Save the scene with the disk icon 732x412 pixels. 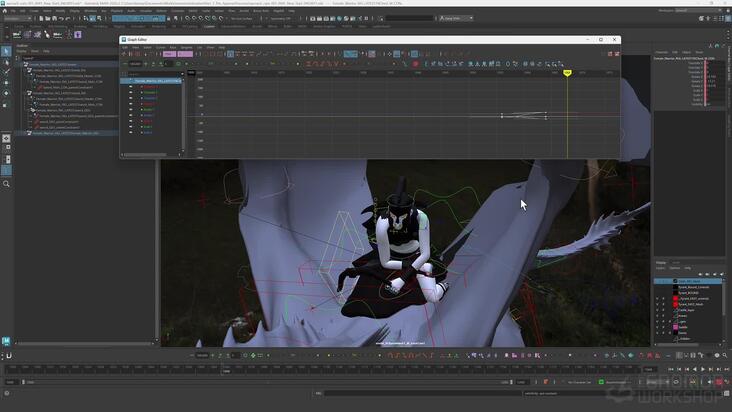tap(54, 18)
